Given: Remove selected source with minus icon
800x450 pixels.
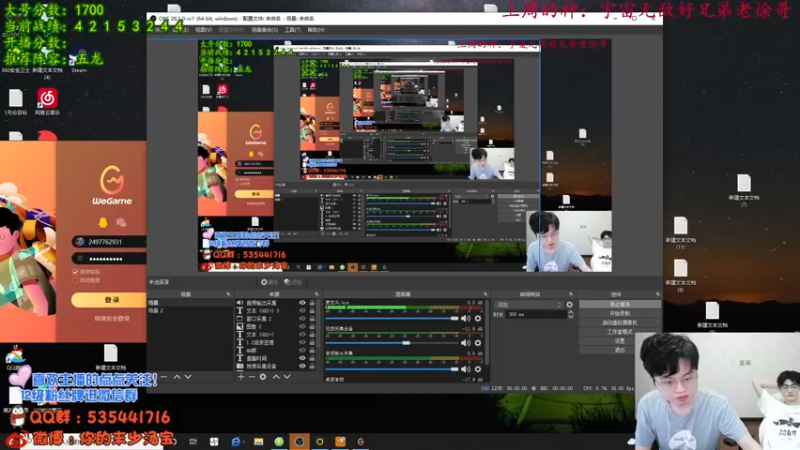Looking at the screenshot, I should pos(252,377).
